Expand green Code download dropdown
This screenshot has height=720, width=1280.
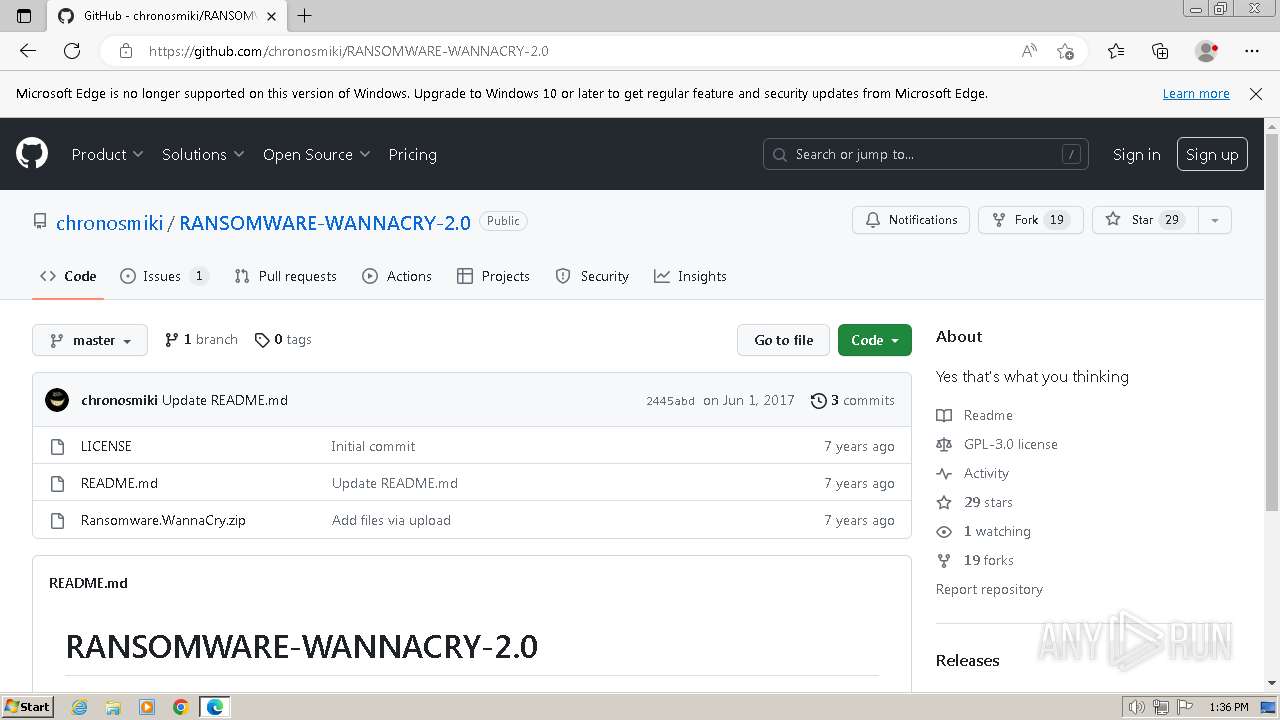tap(875, 340)
